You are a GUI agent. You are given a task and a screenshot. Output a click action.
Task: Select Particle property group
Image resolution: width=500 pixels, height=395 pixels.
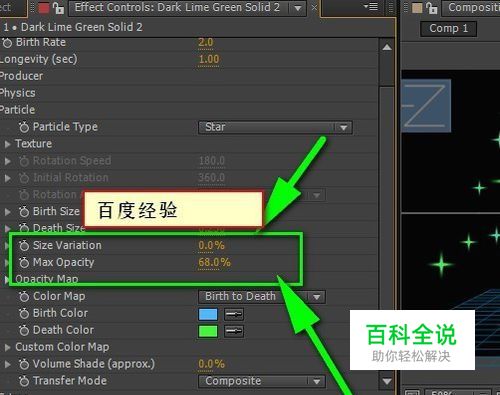pos(17,110)
